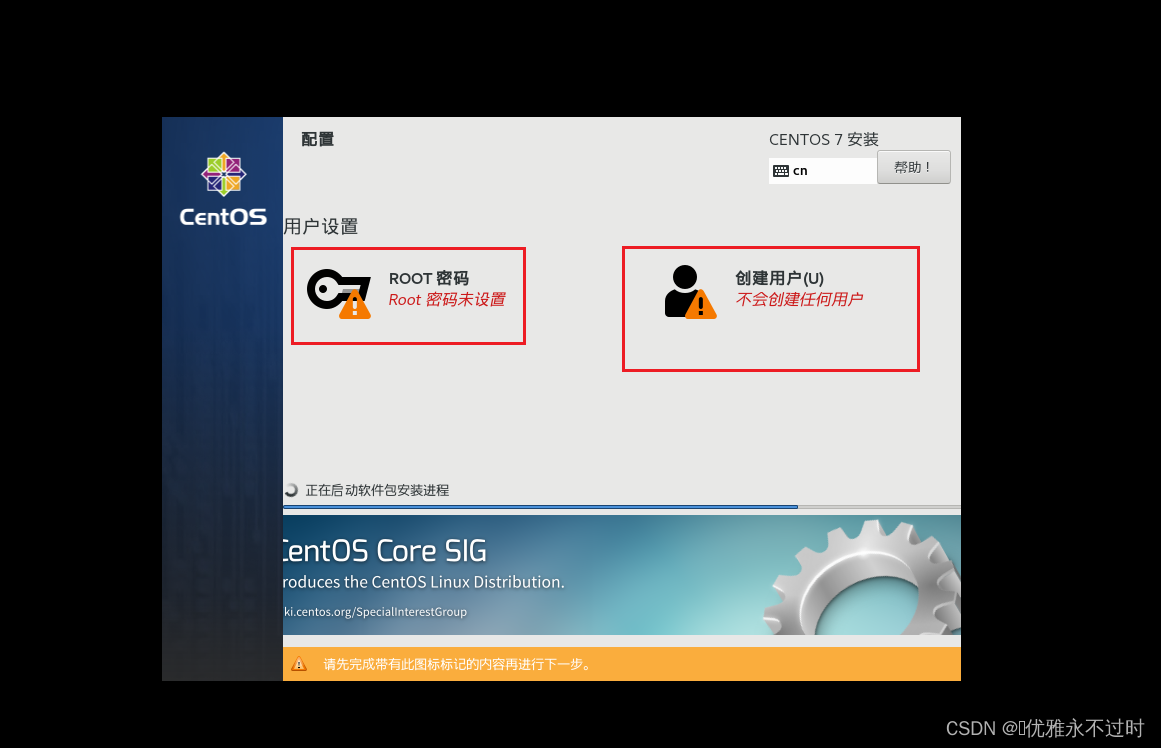Click the 用户设置 section title
Viewport: 1161px width, 748px height.
point(321,227)
